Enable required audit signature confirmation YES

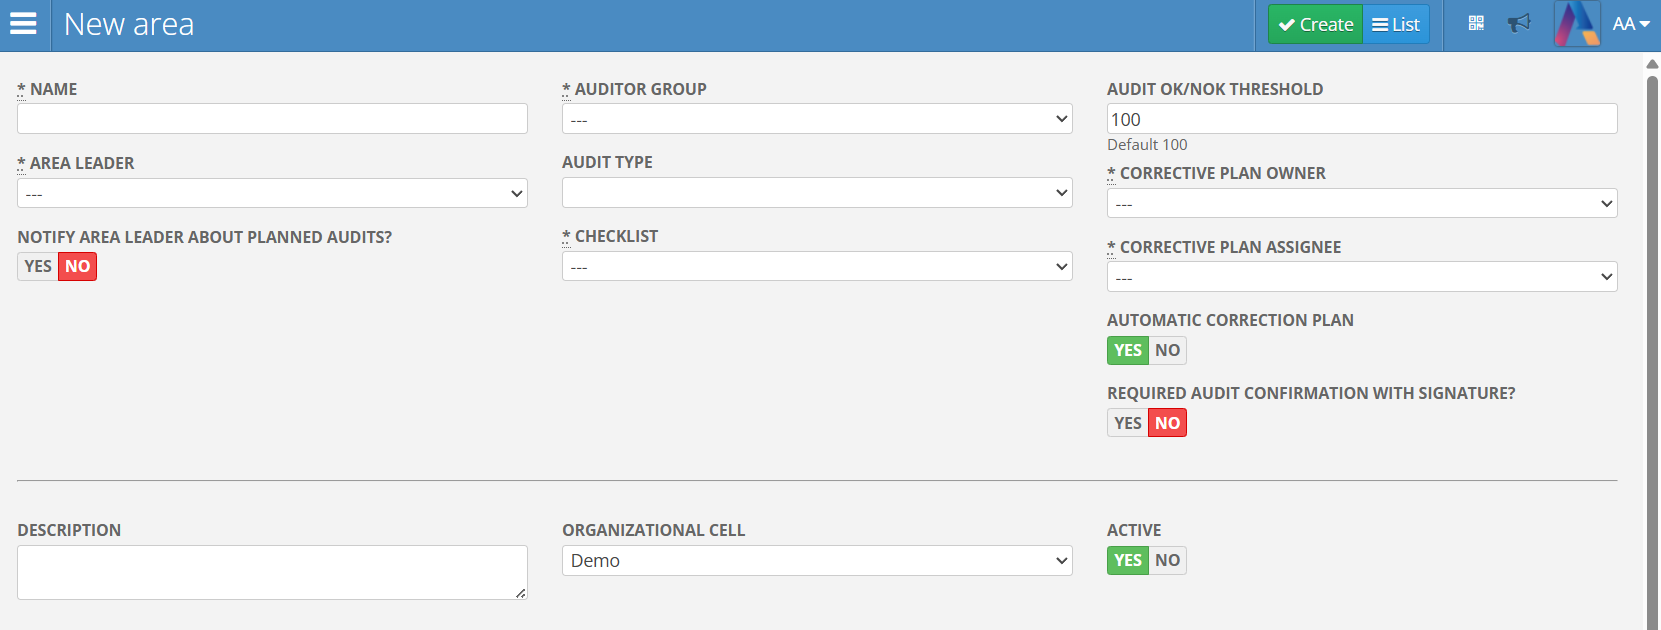tap(1128, 424)
